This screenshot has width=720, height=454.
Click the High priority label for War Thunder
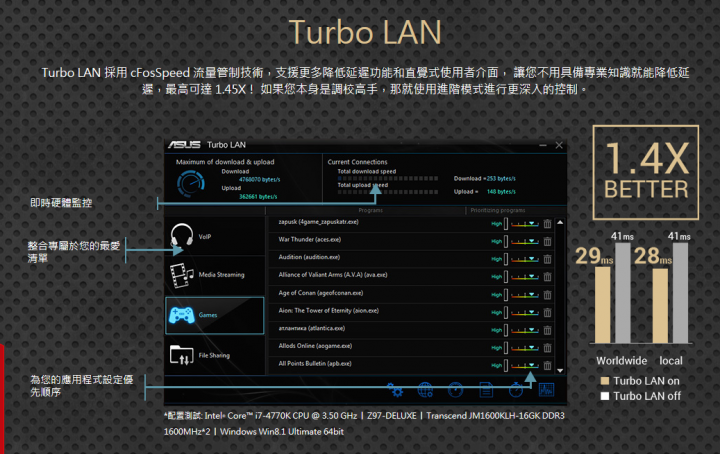tap(496, 241)
